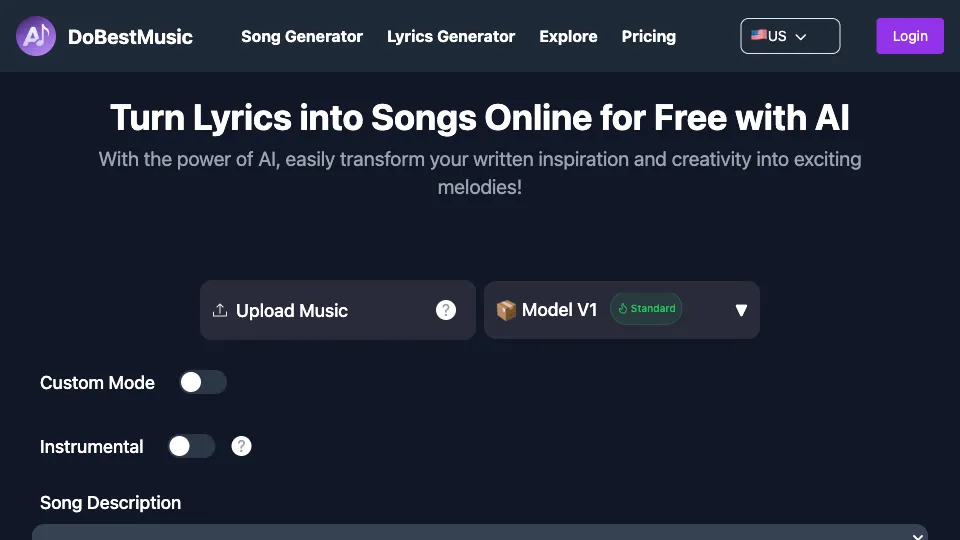The image size is (960, 540).
Task: Open the Song Generator nav item
Action: 302,37
